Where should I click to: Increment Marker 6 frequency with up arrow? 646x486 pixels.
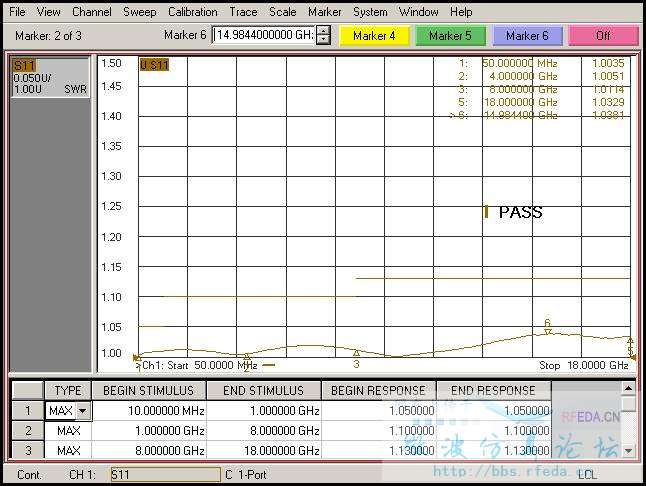point(324,31)
